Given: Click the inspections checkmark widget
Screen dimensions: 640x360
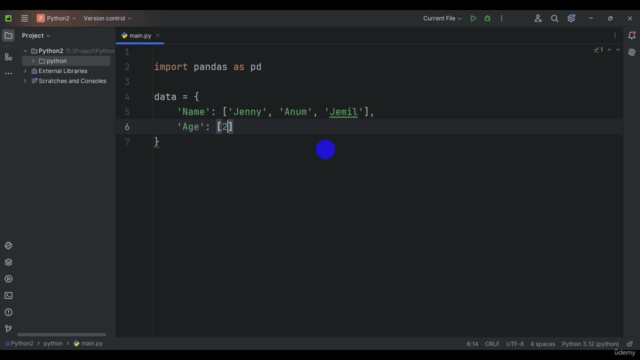Looking at the screenshot, I should [598, 50].
